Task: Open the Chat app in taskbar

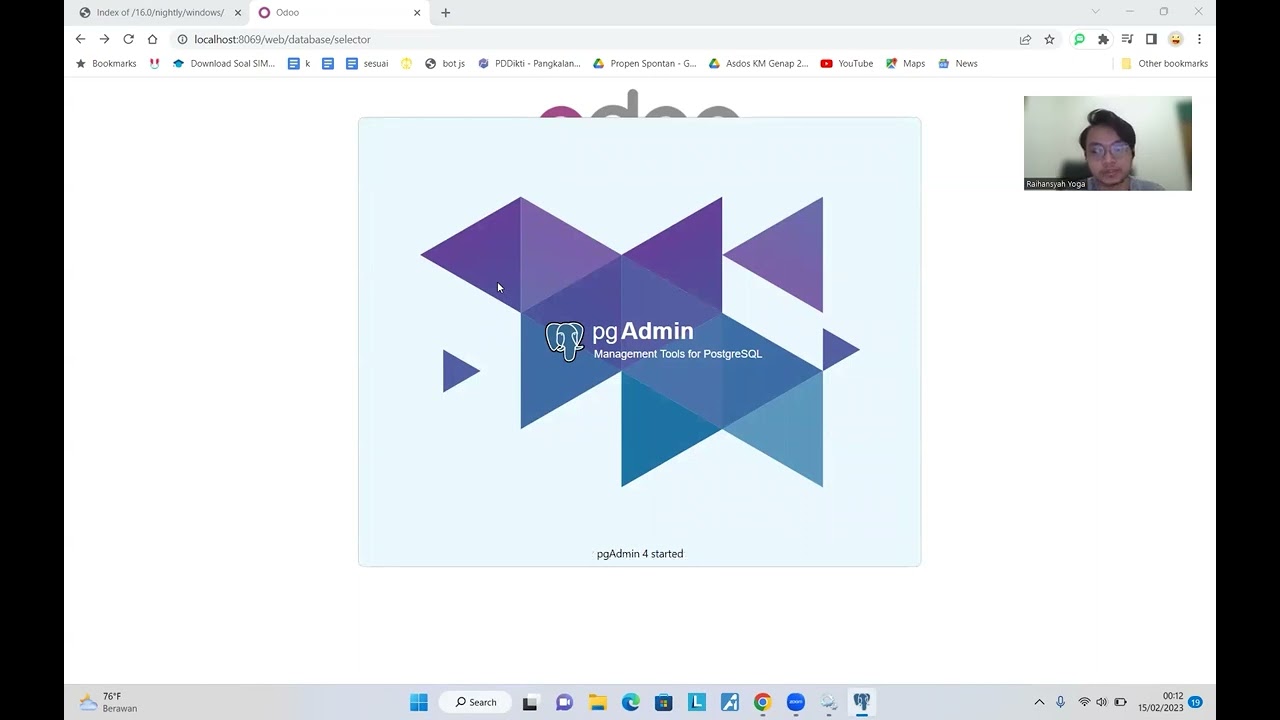Action: pyautogui.click(x=564, y=702)
